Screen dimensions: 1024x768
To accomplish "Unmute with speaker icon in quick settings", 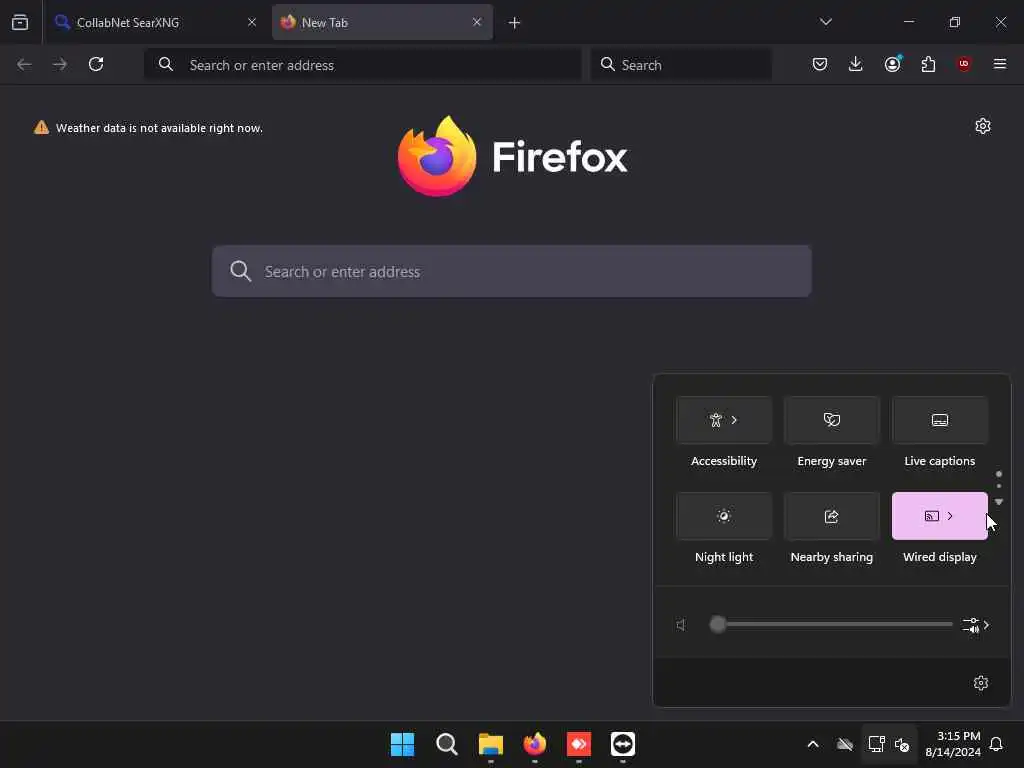I will click(681, 625).
